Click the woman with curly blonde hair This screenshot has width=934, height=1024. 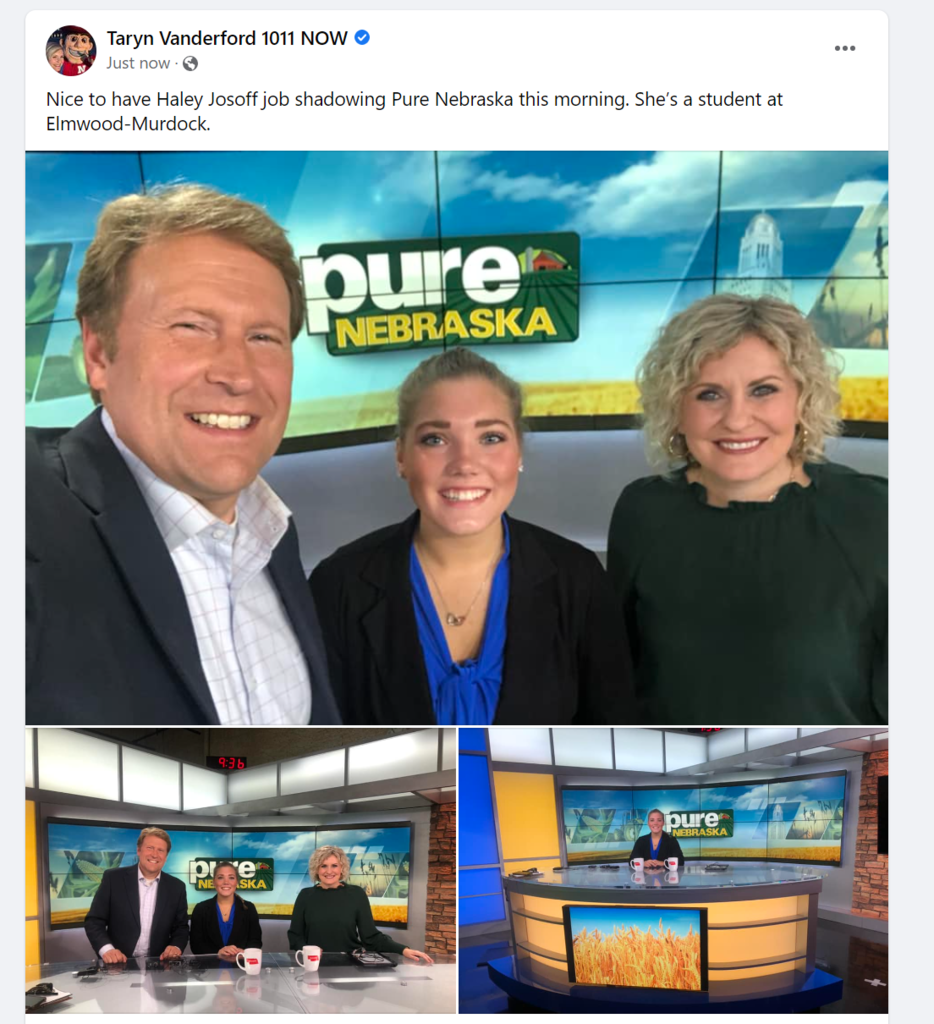745,509
